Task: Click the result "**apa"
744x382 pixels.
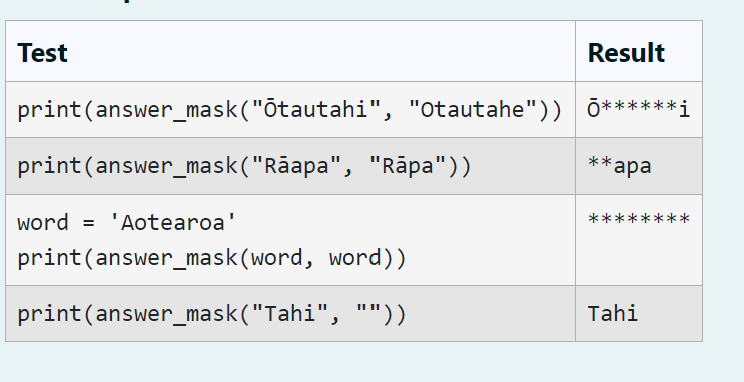Action: 619,166
